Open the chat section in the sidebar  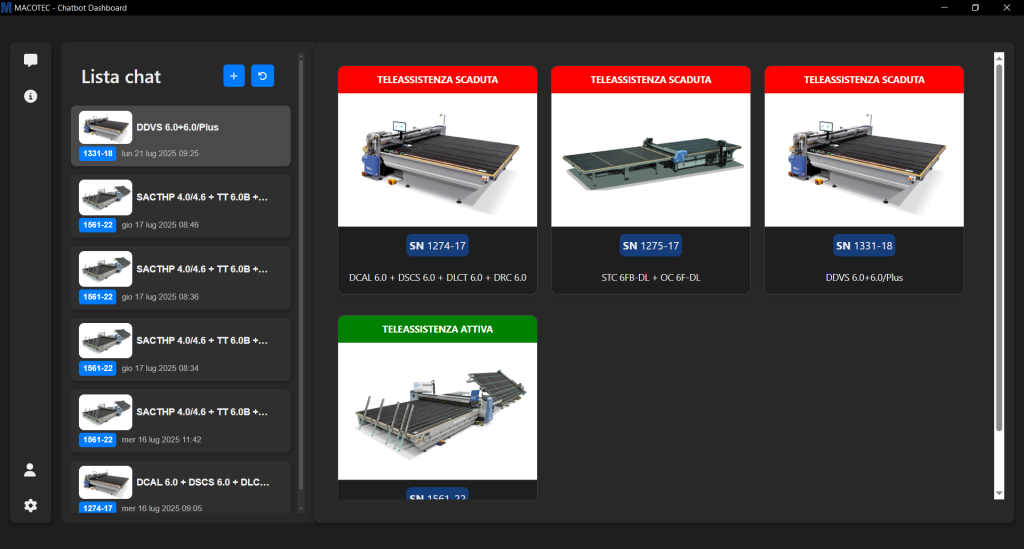(x=30, y=61)
